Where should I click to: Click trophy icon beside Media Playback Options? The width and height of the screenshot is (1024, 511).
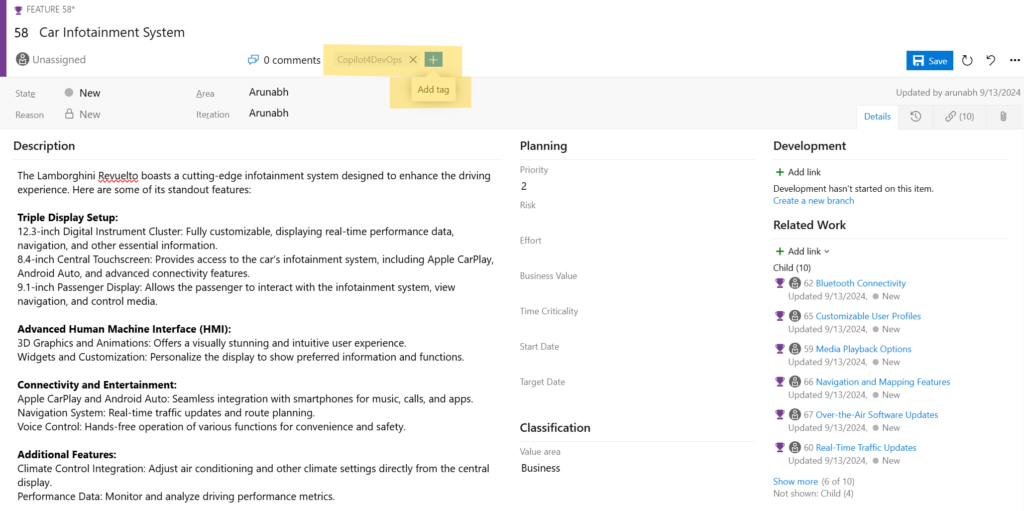pyautogui.click(x=779, y=349)
